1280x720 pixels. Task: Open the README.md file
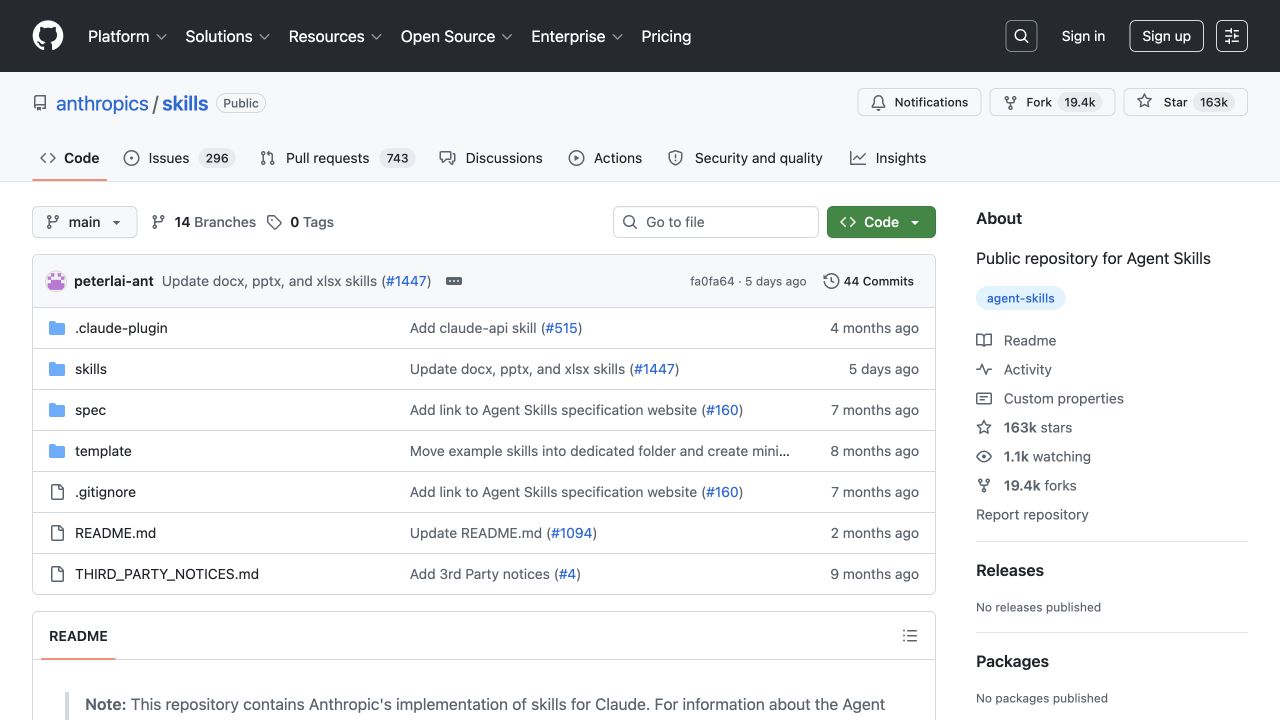[x=116, y=533]
